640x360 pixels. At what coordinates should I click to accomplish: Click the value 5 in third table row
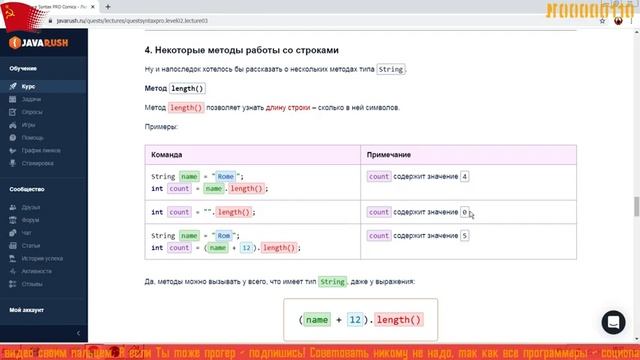[x=464, y=236]
